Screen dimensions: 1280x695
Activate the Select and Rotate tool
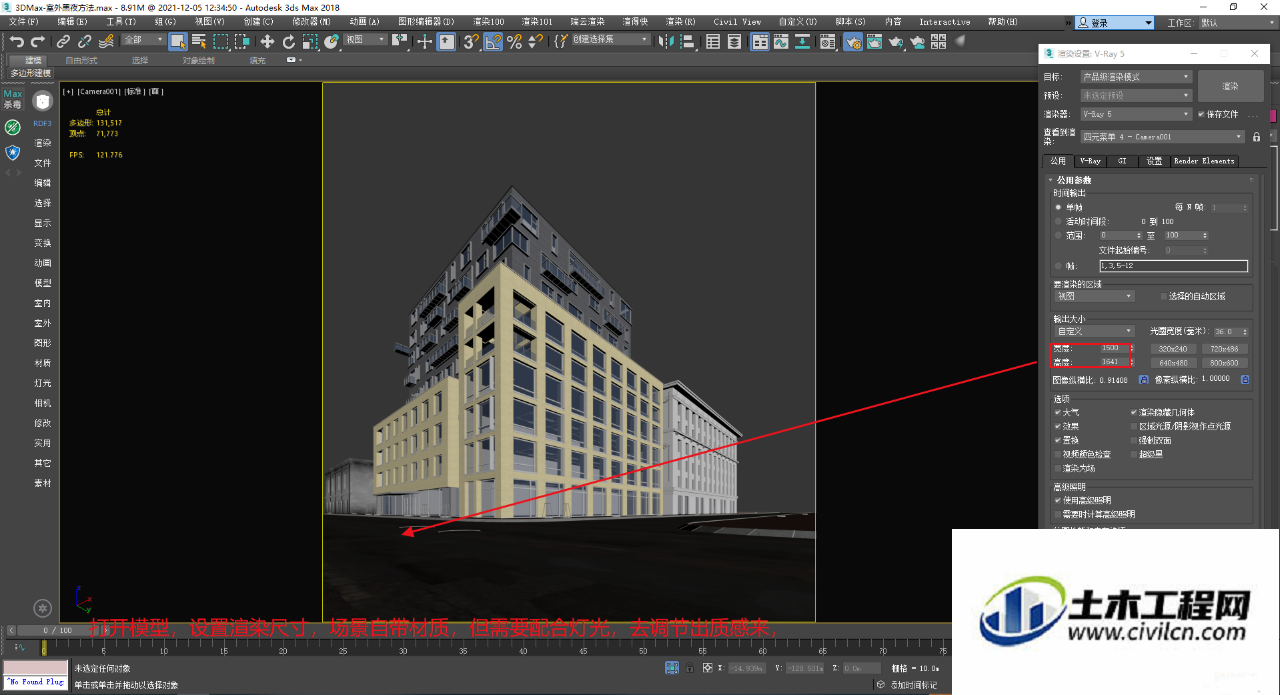[x=289, y=41]
